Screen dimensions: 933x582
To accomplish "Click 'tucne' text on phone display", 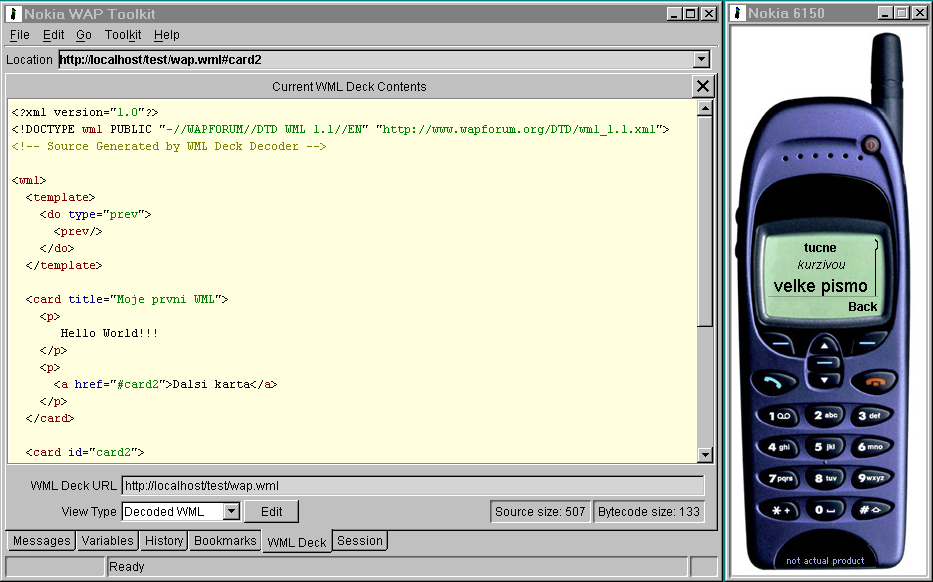I will click(820, 248).
